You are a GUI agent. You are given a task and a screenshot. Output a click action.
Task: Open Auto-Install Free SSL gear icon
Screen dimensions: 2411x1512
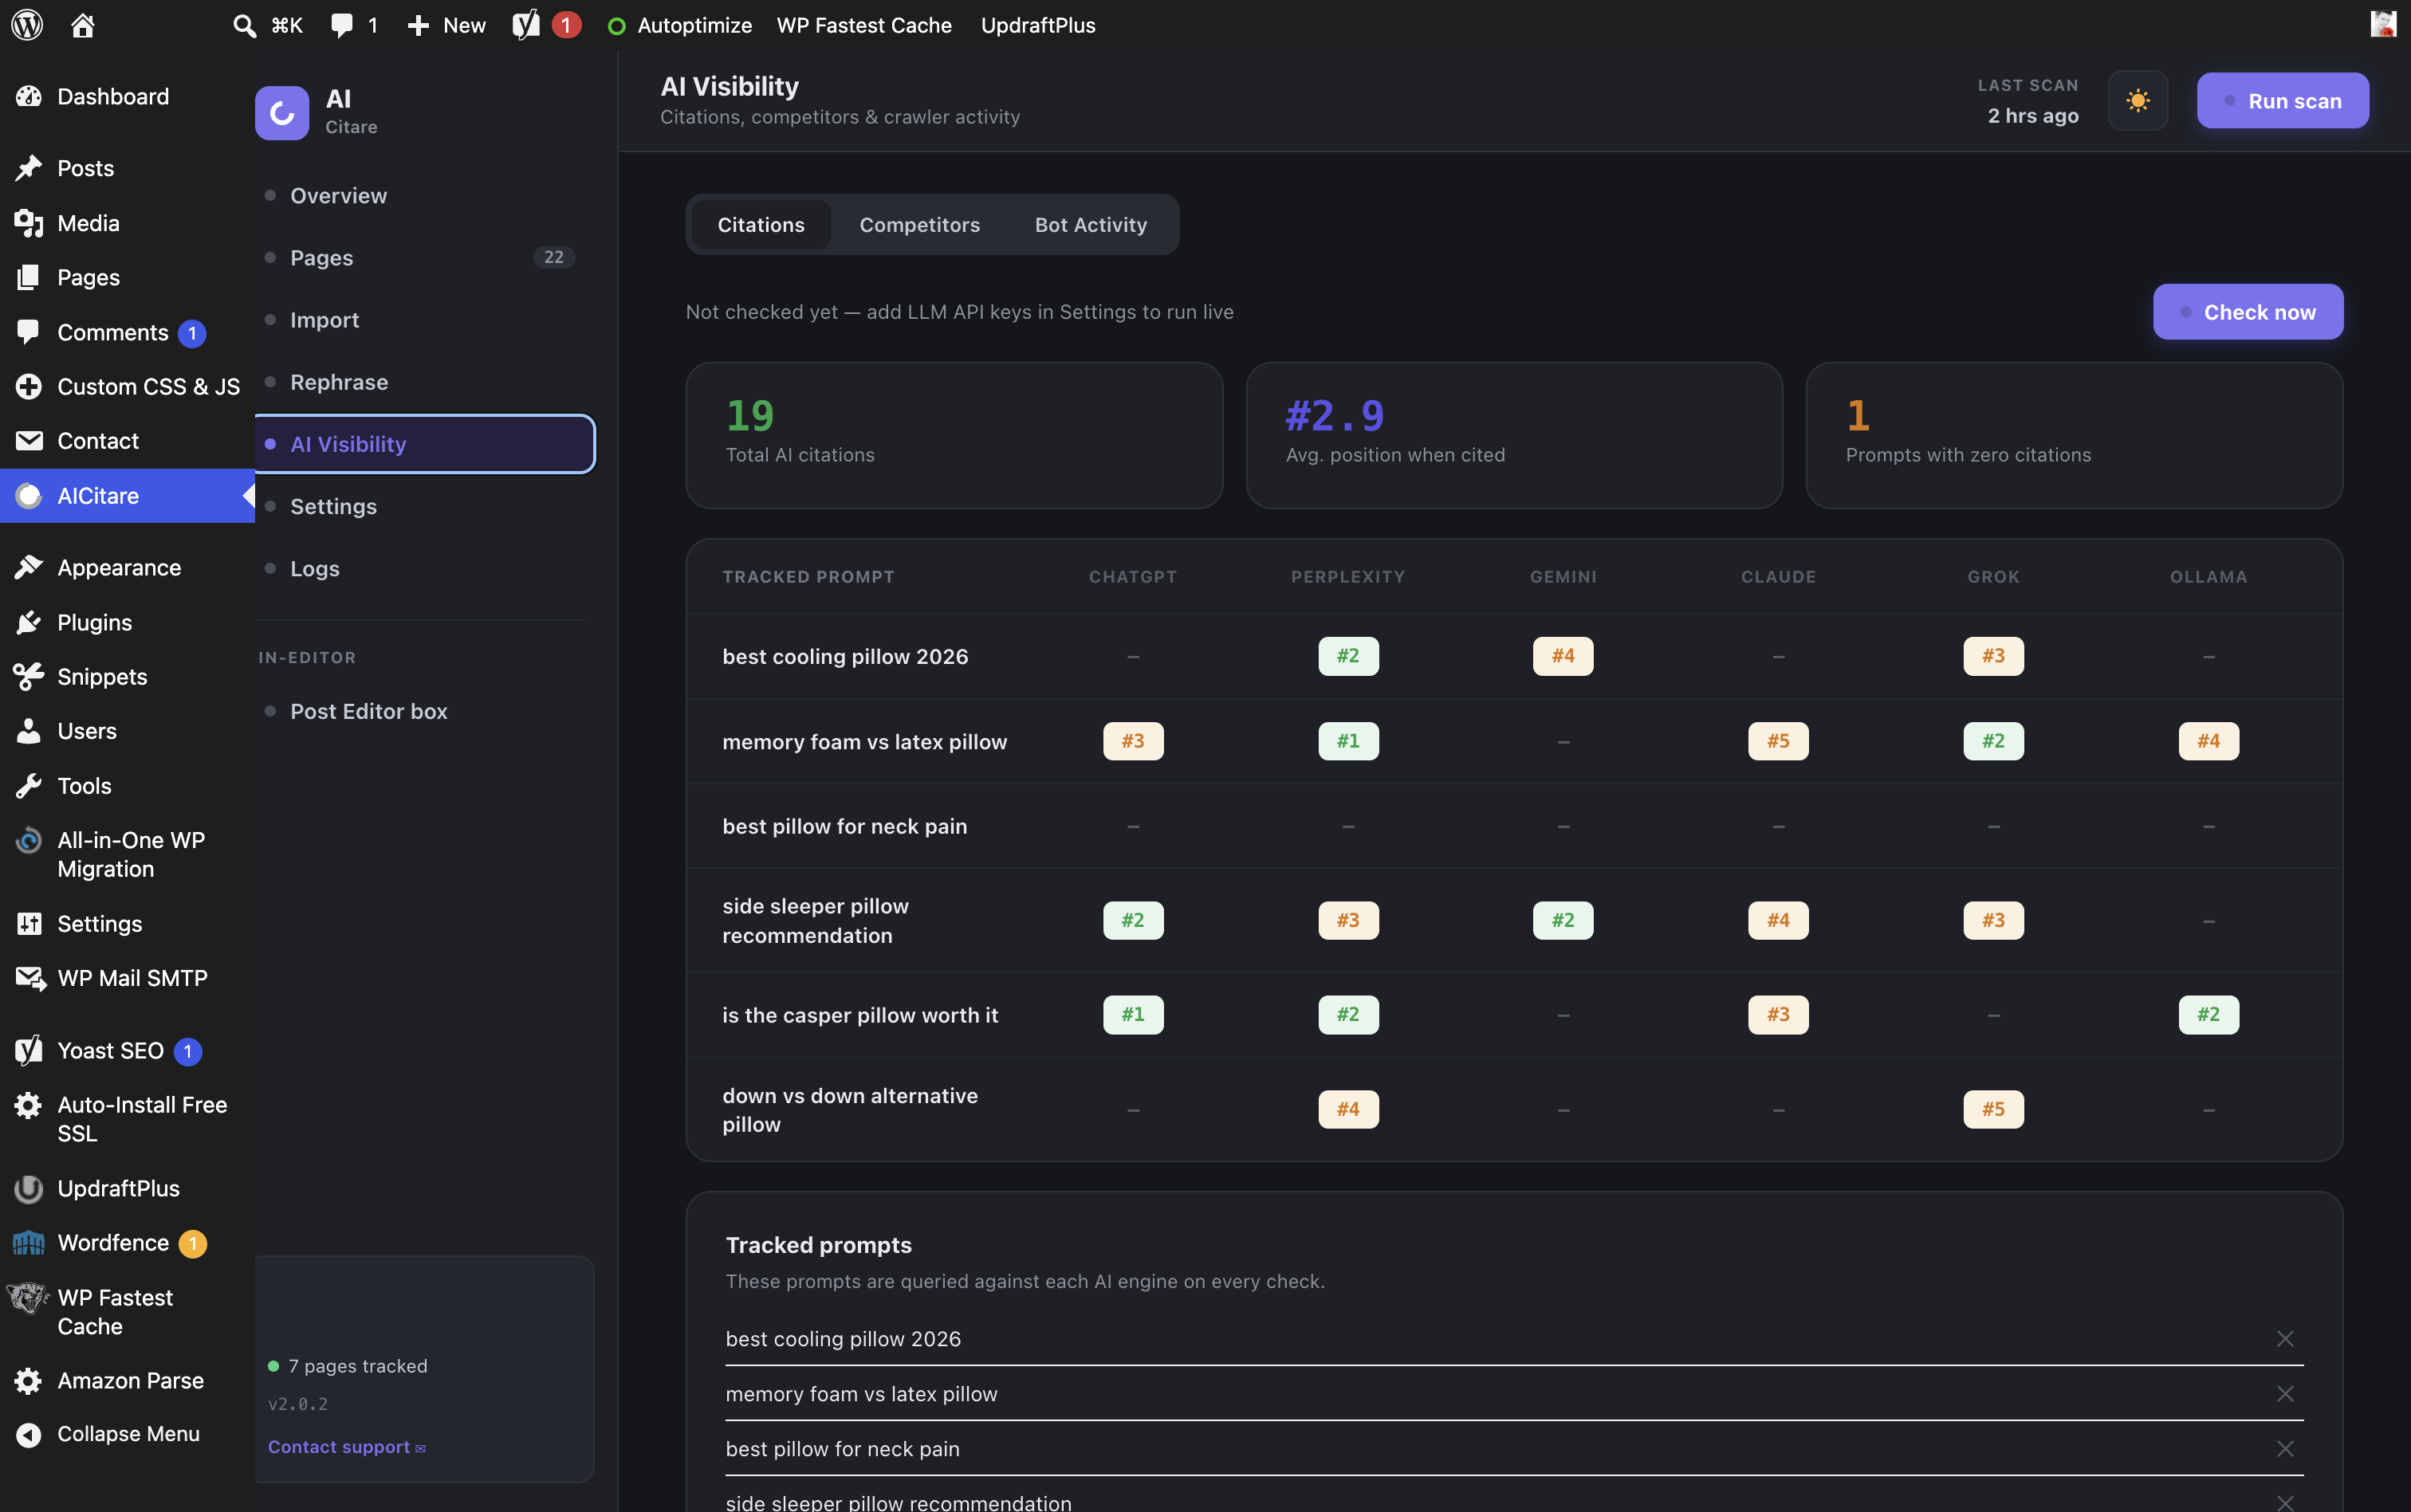click(29, 1105)
